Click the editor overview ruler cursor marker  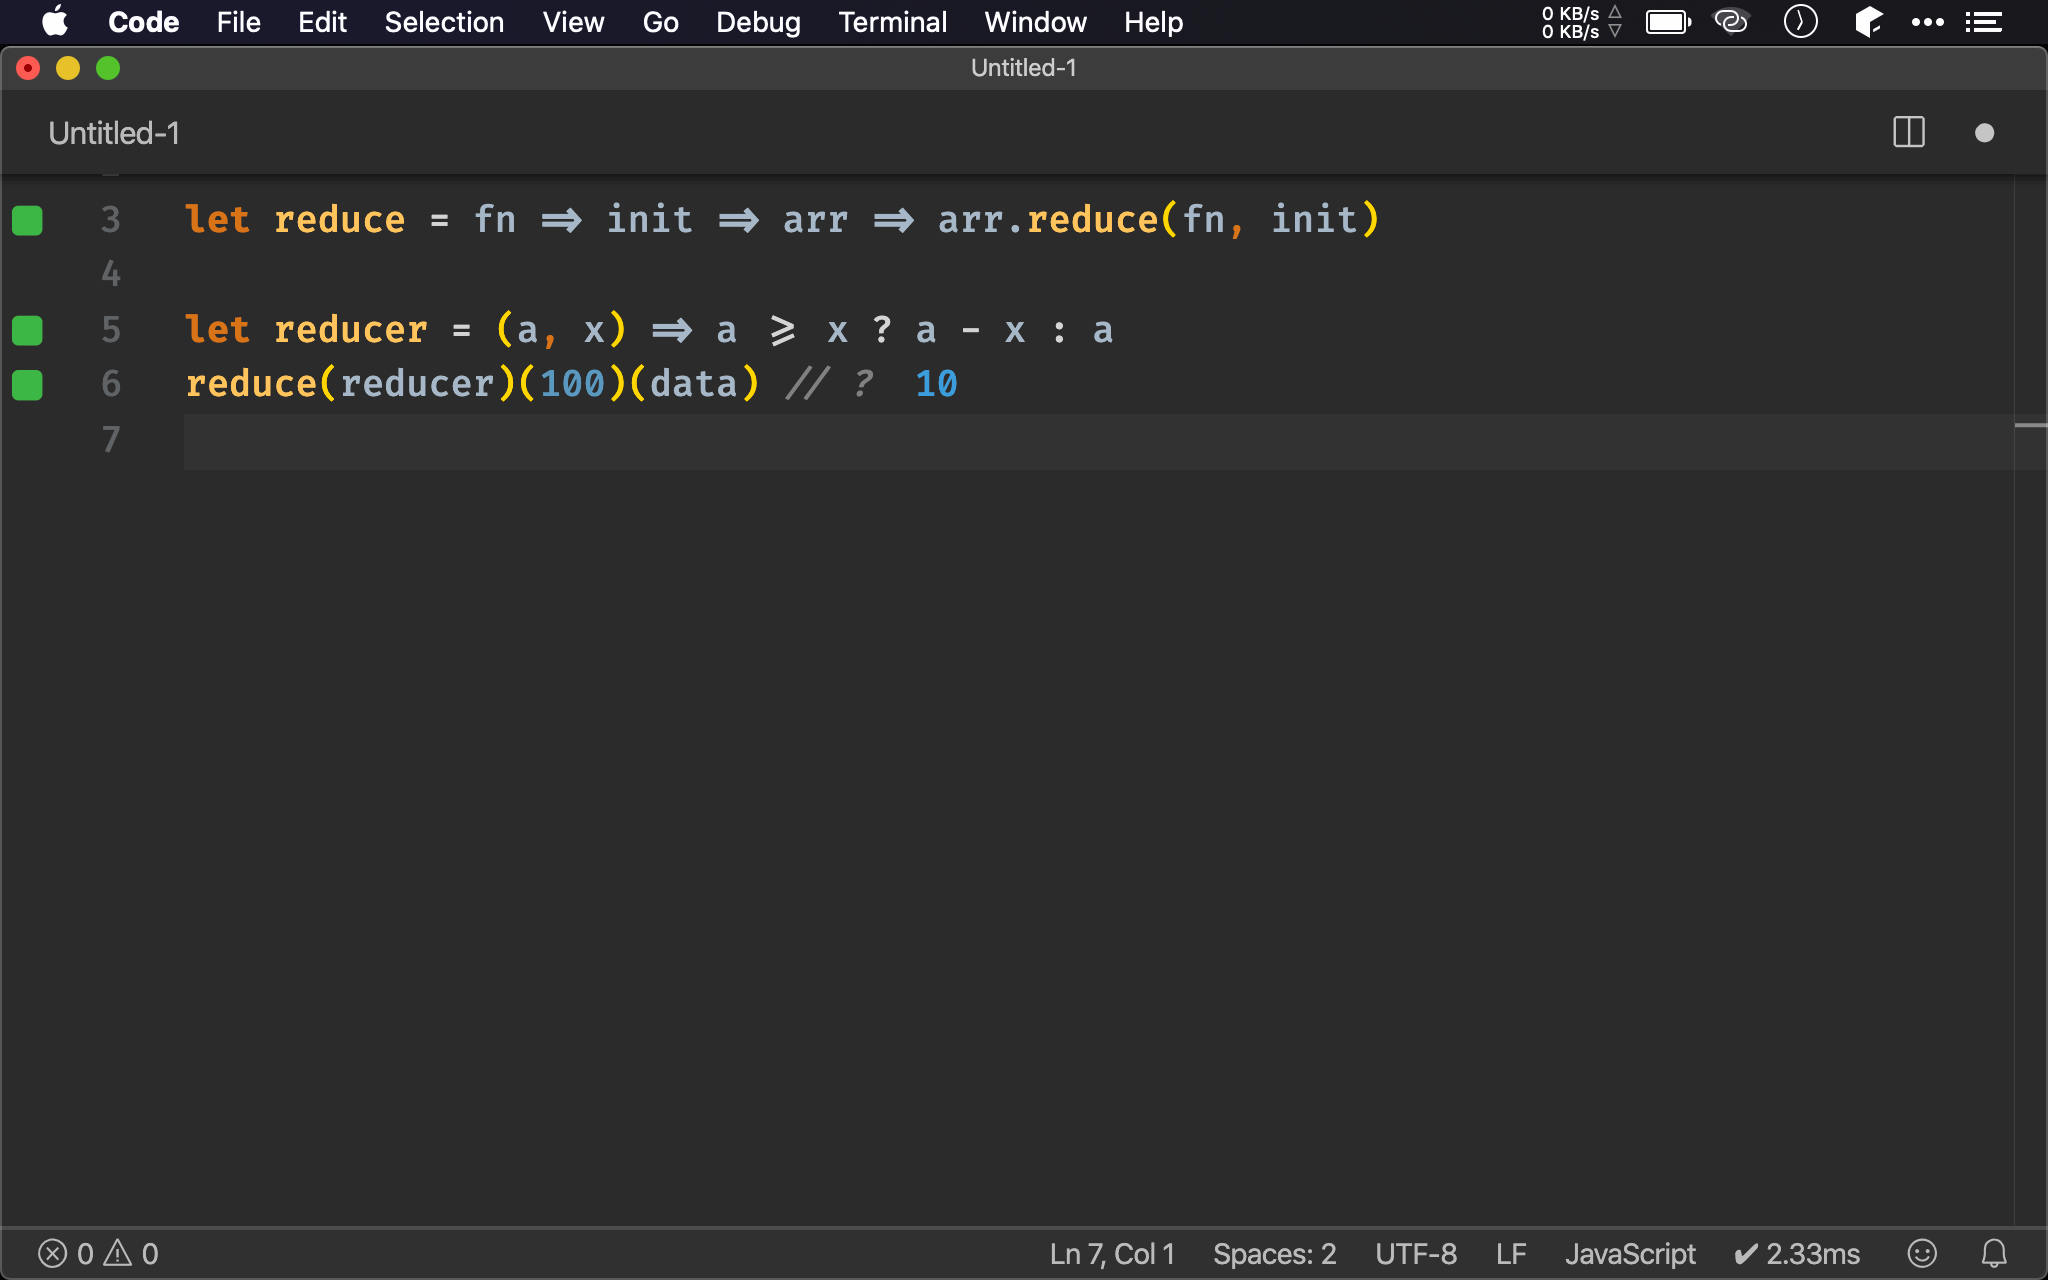pyautogui.click(x=2030, y=426)
